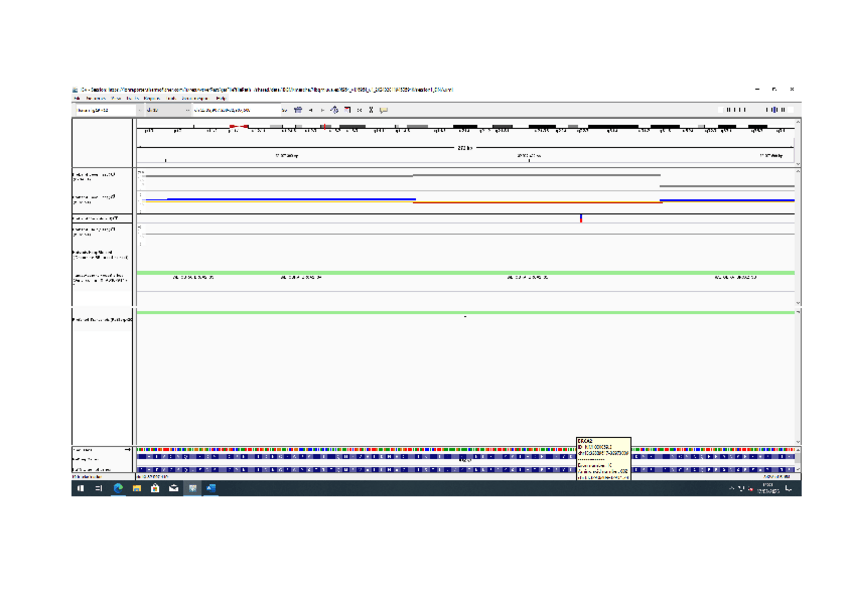Open the File menu
Screen dimensions: 848x599
point(76,98)
